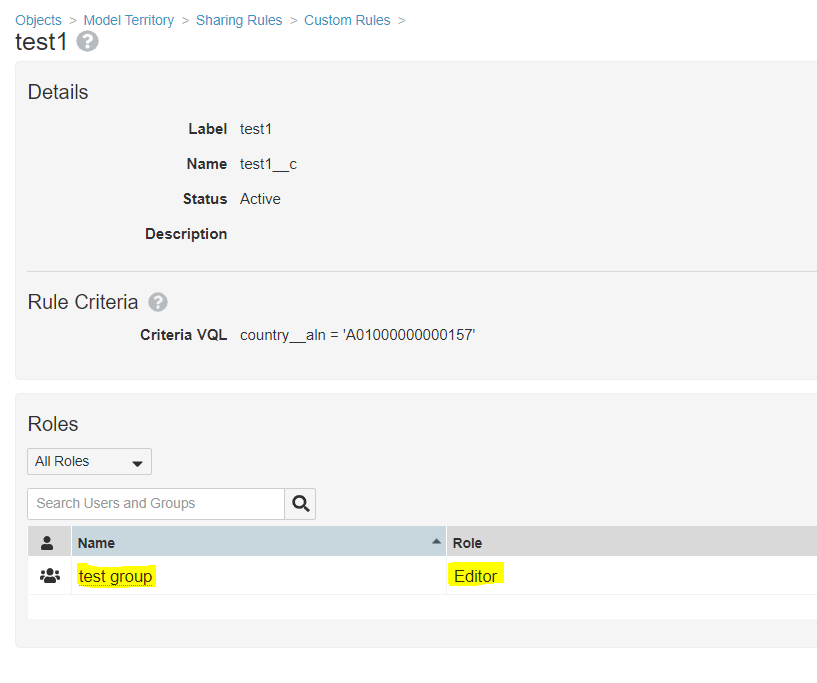Select the test1__c name value

pyautogui.click(x=268, y=164)
